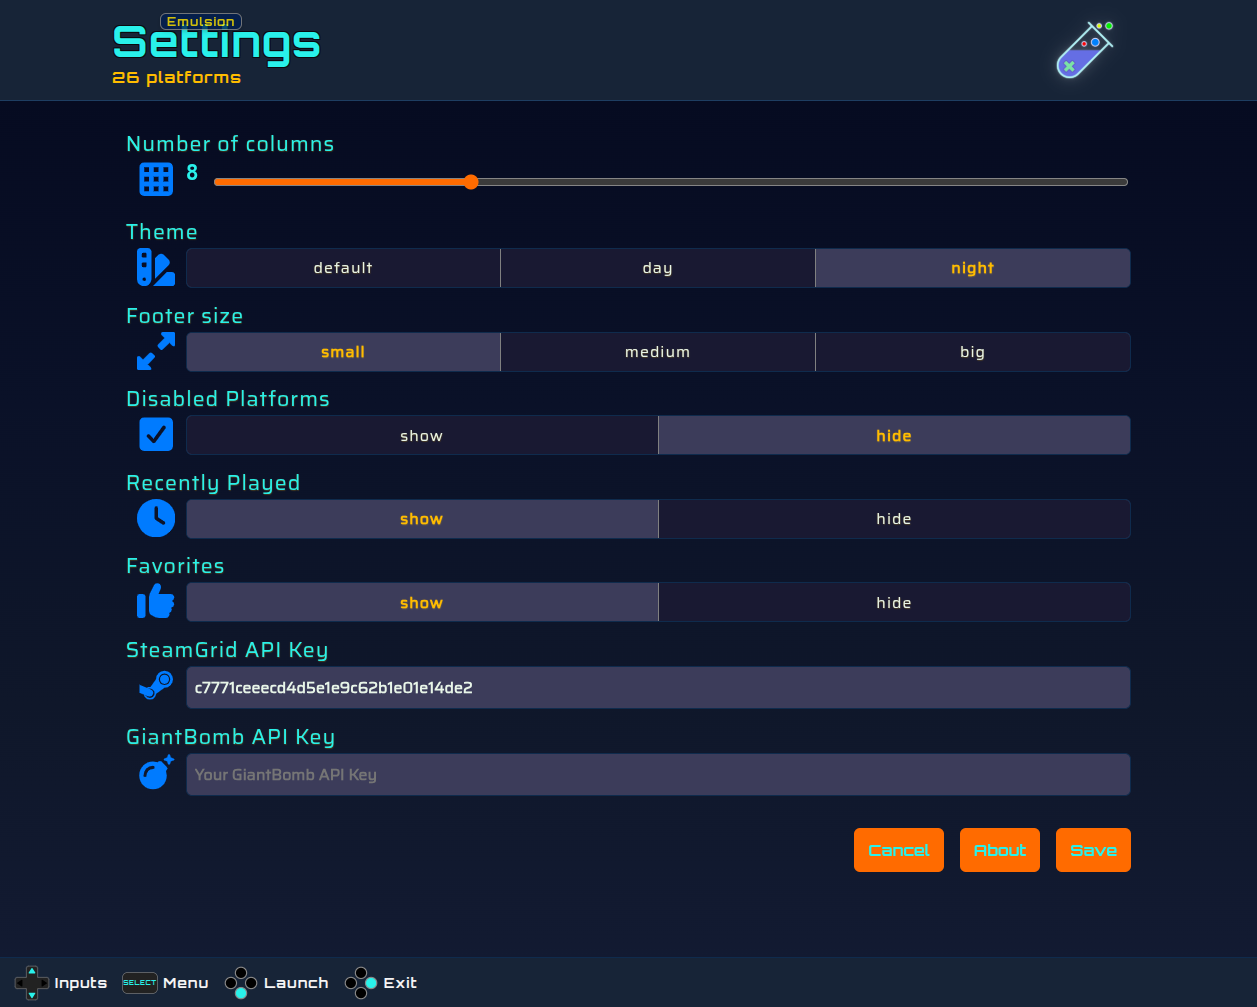1257x1007 pixels.
Task: Click the Inputs label in footer
Action: coord(81,983)
